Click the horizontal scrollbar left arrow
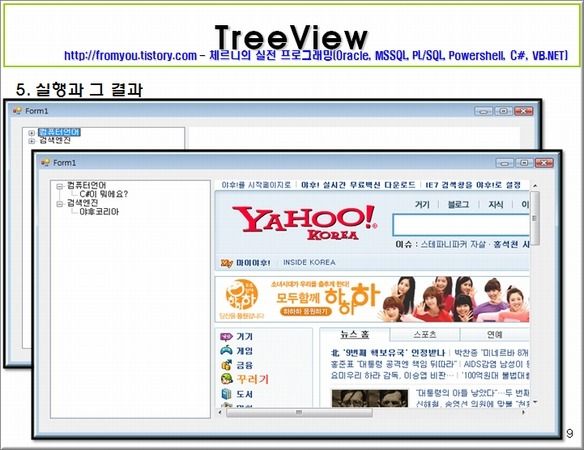 coord(220,412)
